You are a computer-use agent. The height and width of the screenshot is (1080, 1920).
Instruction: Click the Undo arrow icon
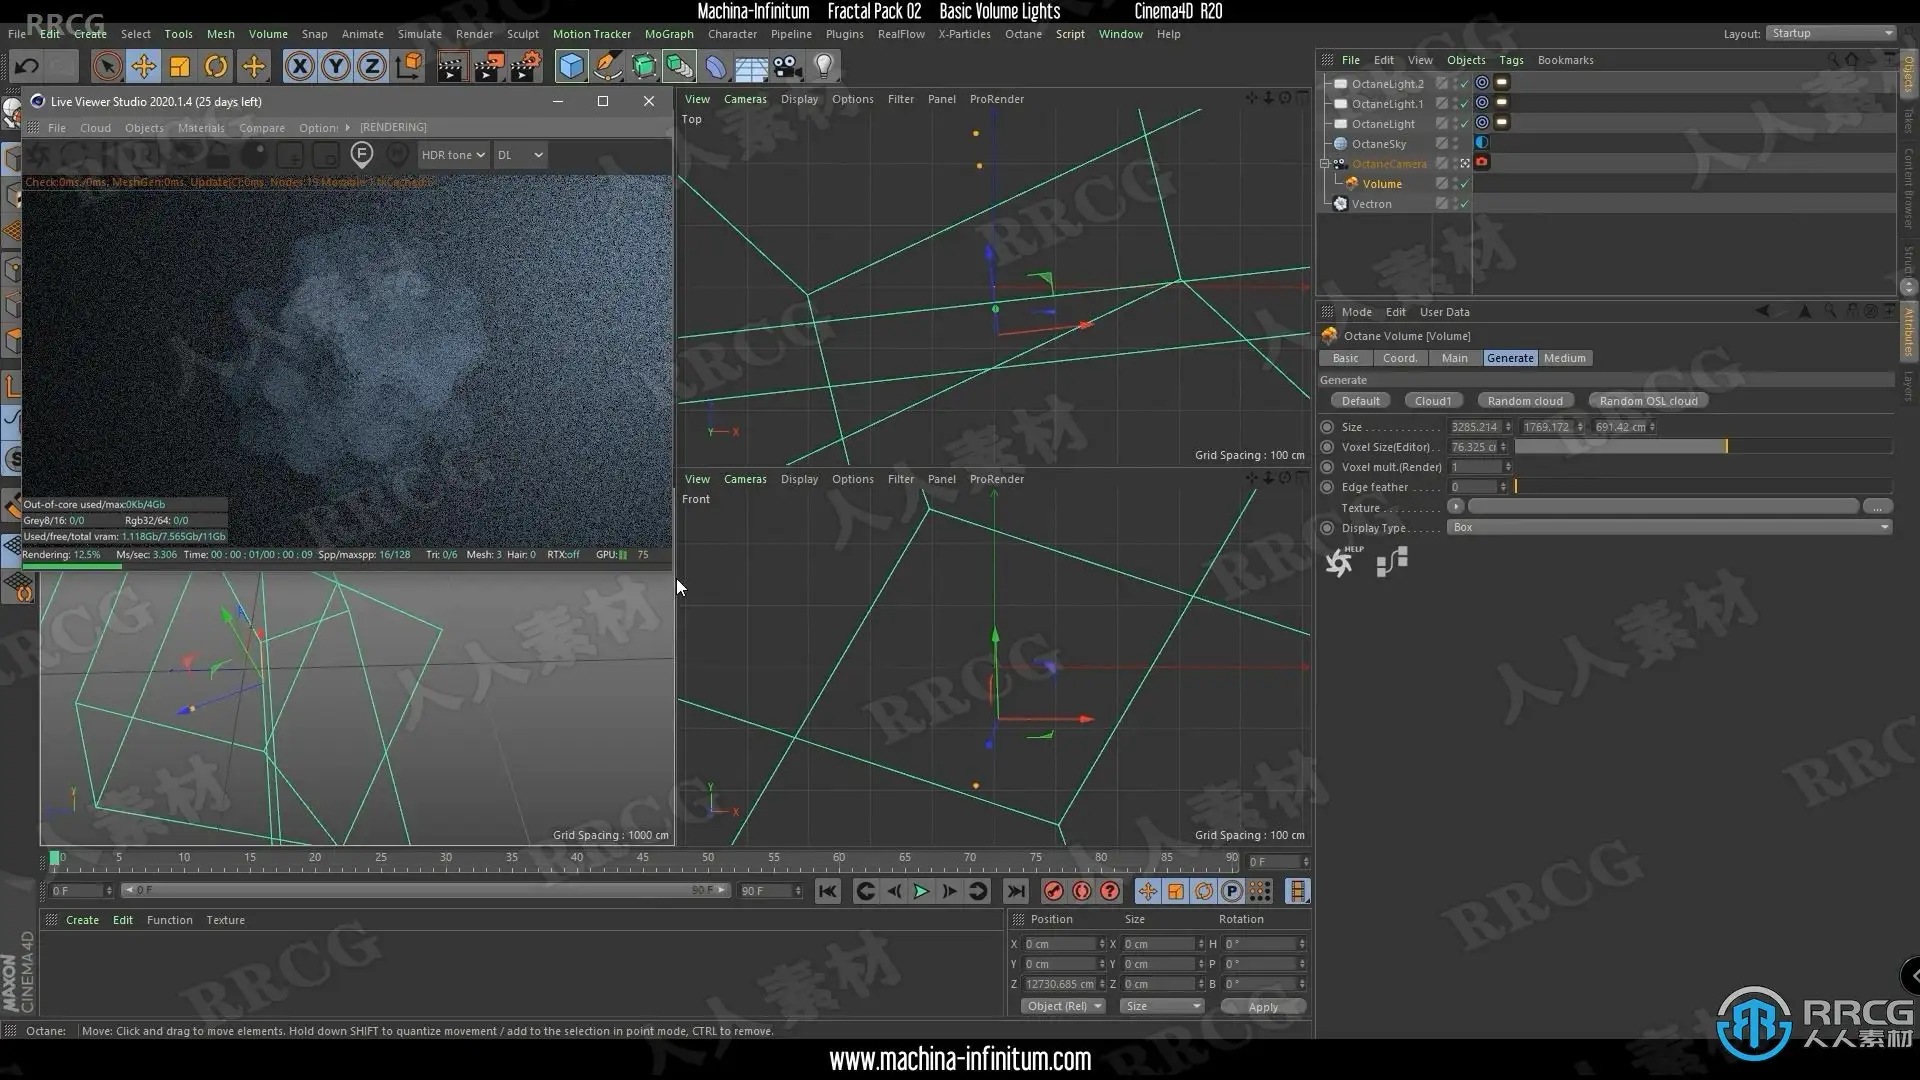point(27,67)
